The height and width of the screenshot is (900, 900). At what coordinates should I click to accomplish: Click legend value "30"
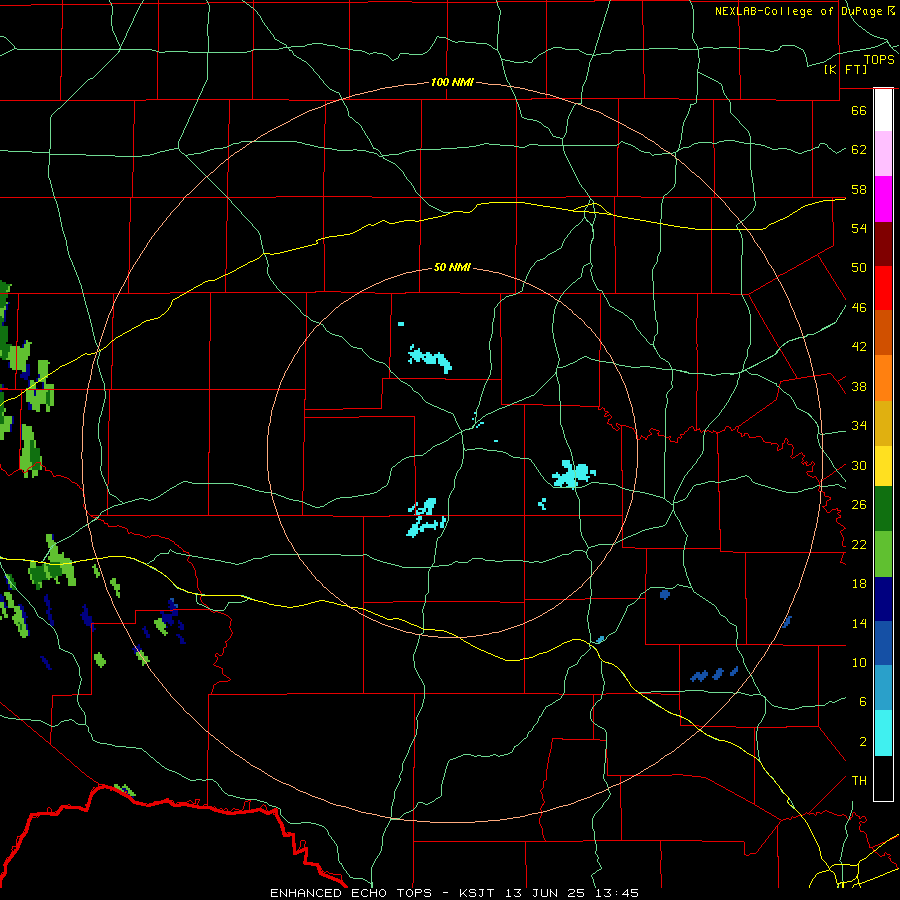859,465
